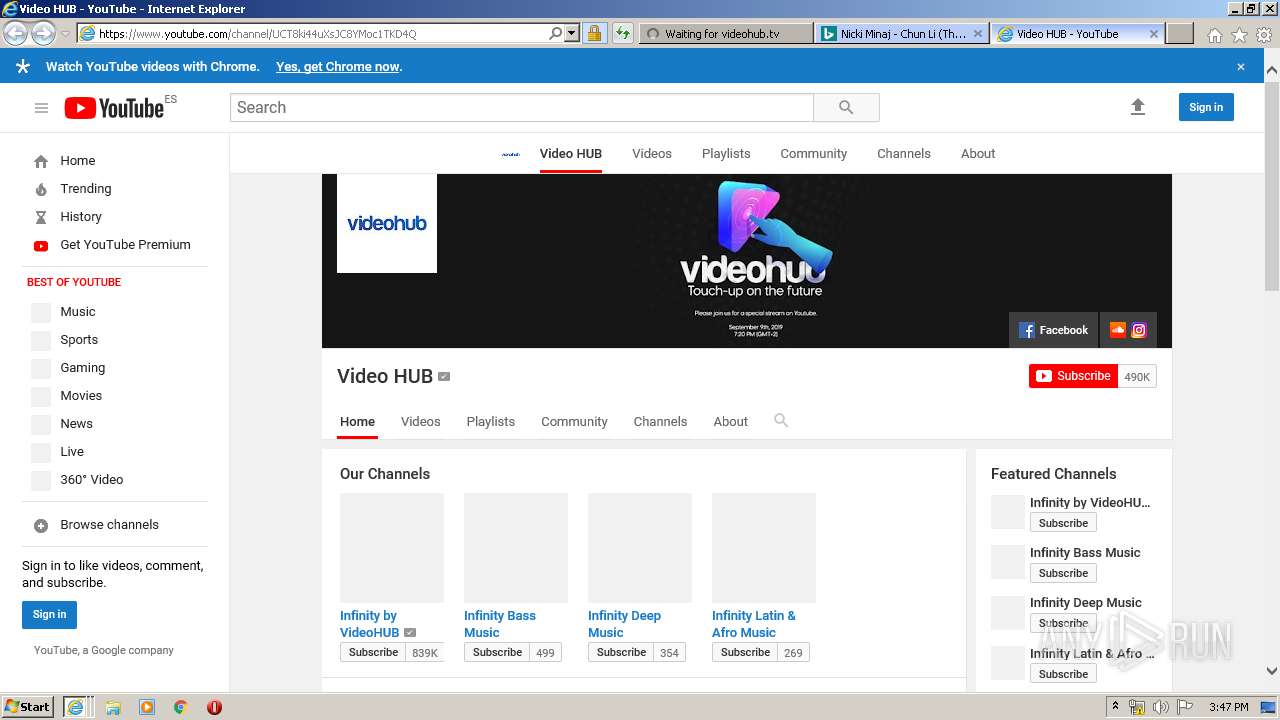Select the Community tab in top header
Screen dimensions: 1280x720
point(813,154)
